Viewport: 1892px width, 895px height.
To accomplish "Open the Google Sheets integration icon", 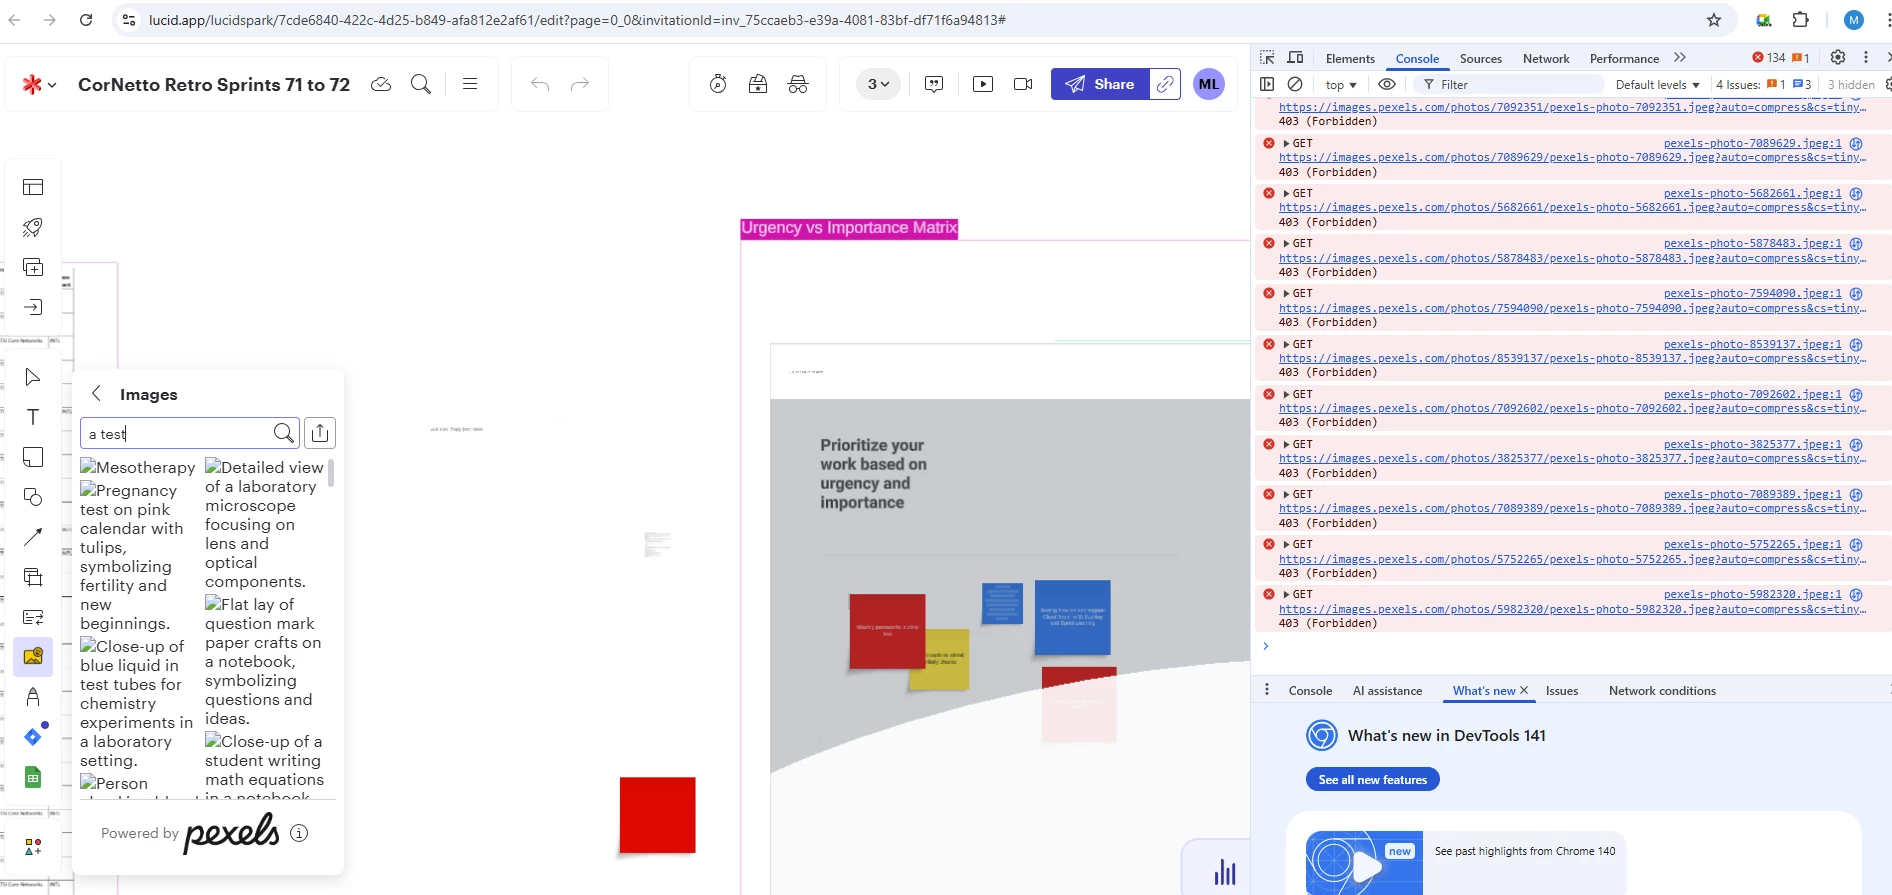I will pyautogui.click(x=33, y=777).
